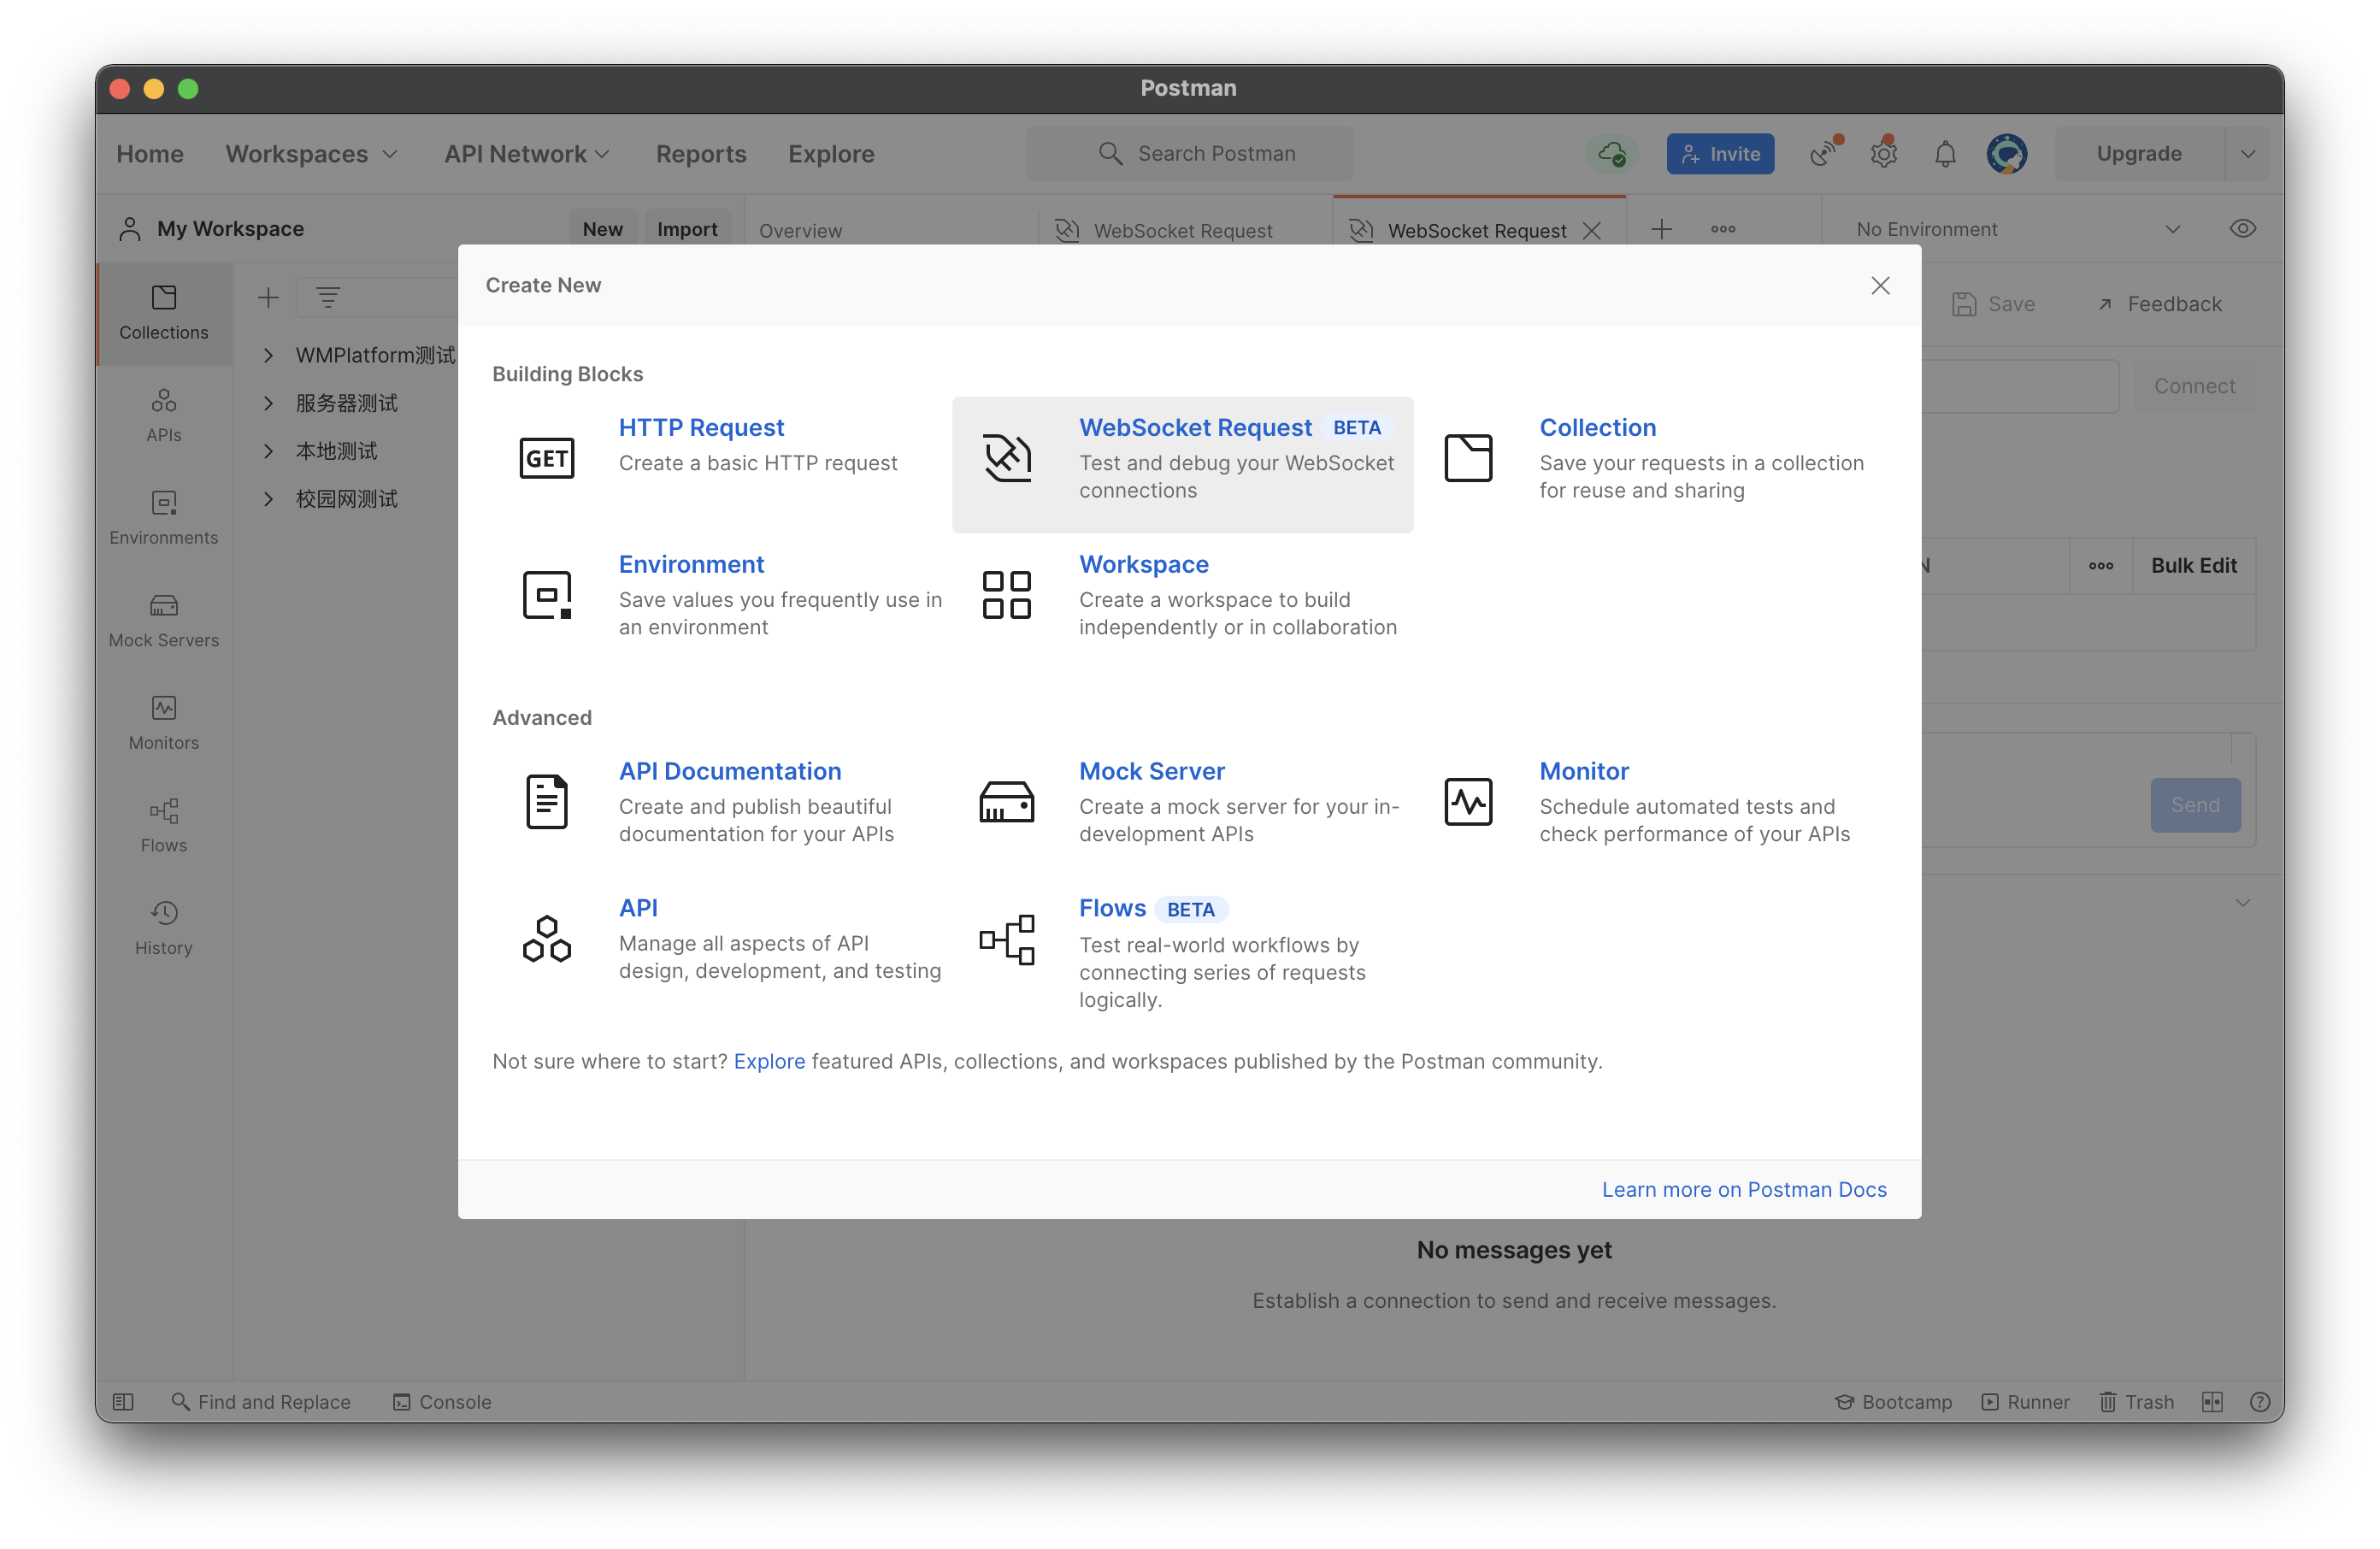Click the Search Postman field
Image resolution: width=2380 pixels, height=1549 pixels.
pyautogui.click(x=1189, y=154)
